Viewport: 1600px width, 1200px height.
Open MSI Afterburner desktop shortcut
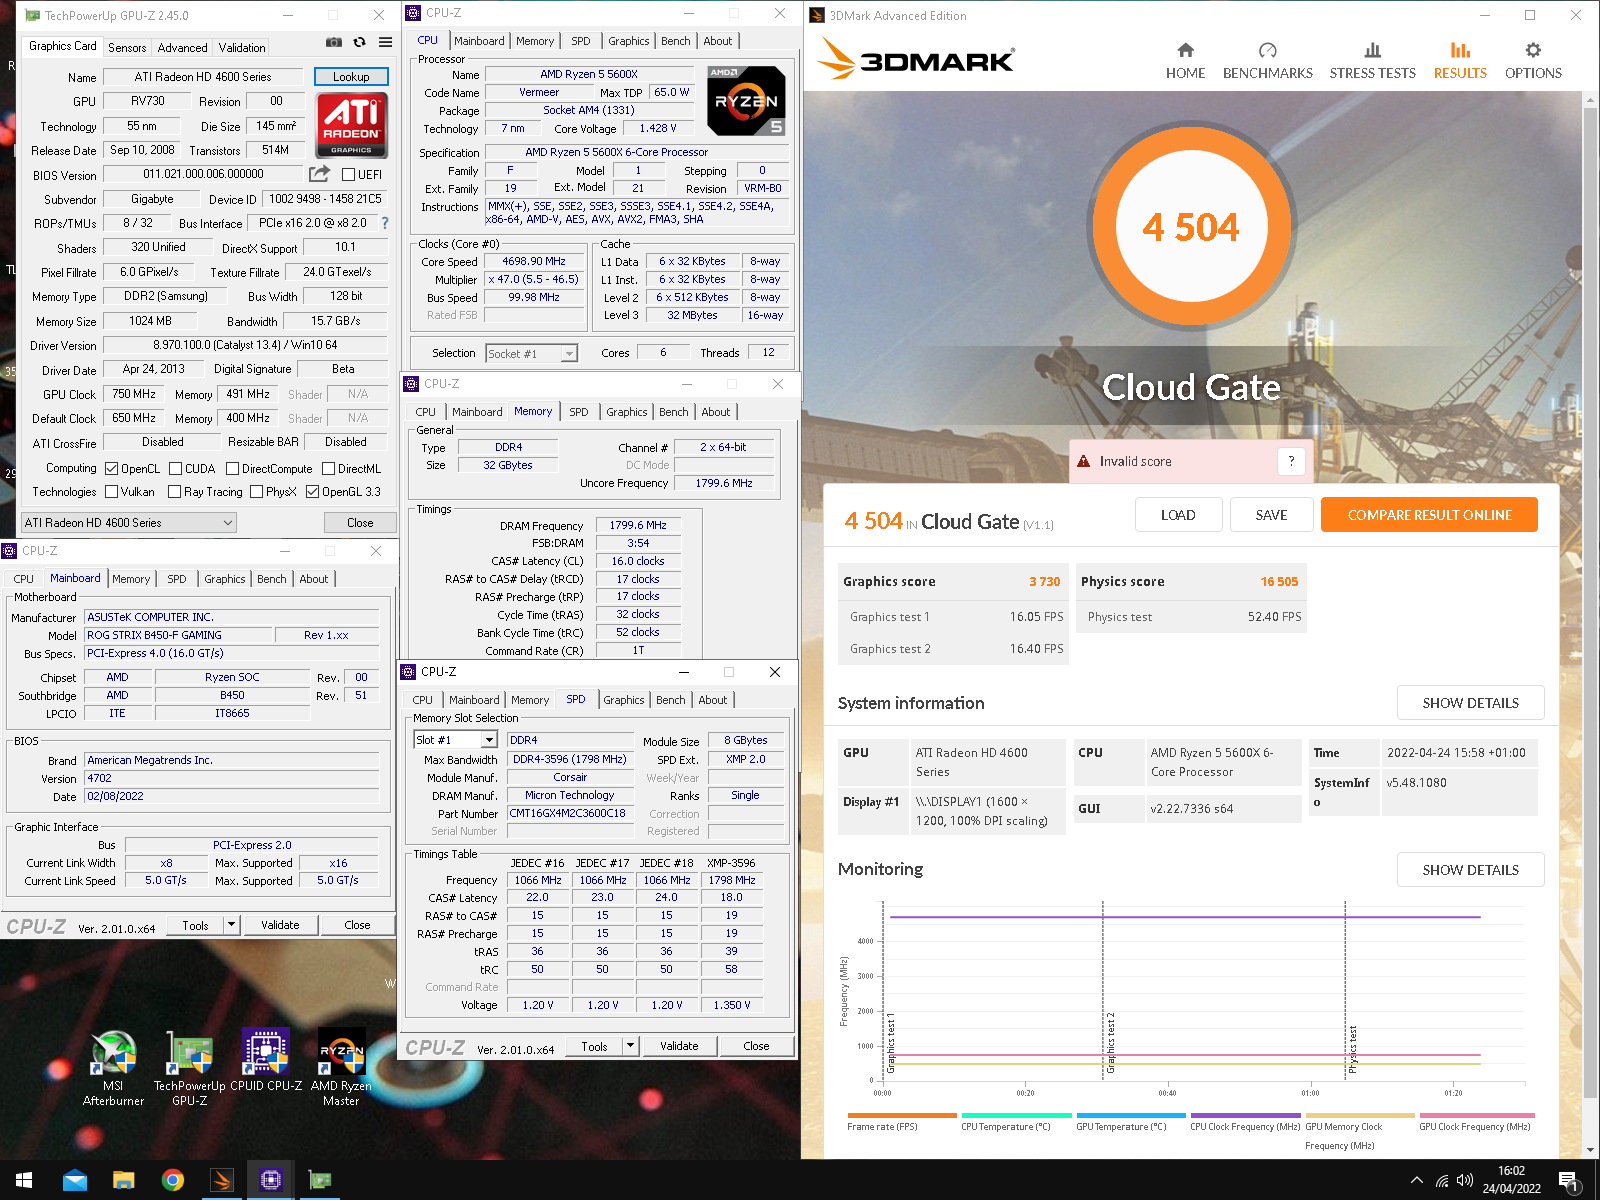[113, 1068]
